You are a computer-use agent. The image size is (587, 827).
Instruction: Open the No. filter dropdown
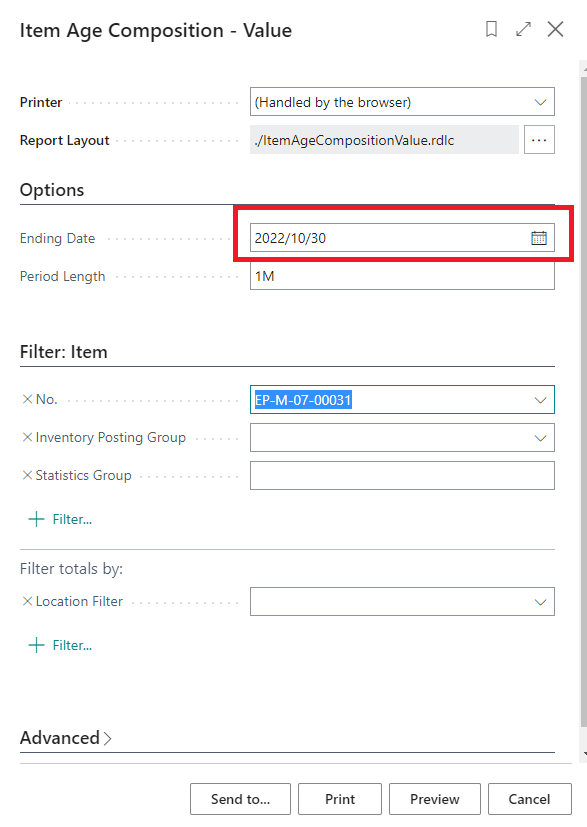click(541, 399)
